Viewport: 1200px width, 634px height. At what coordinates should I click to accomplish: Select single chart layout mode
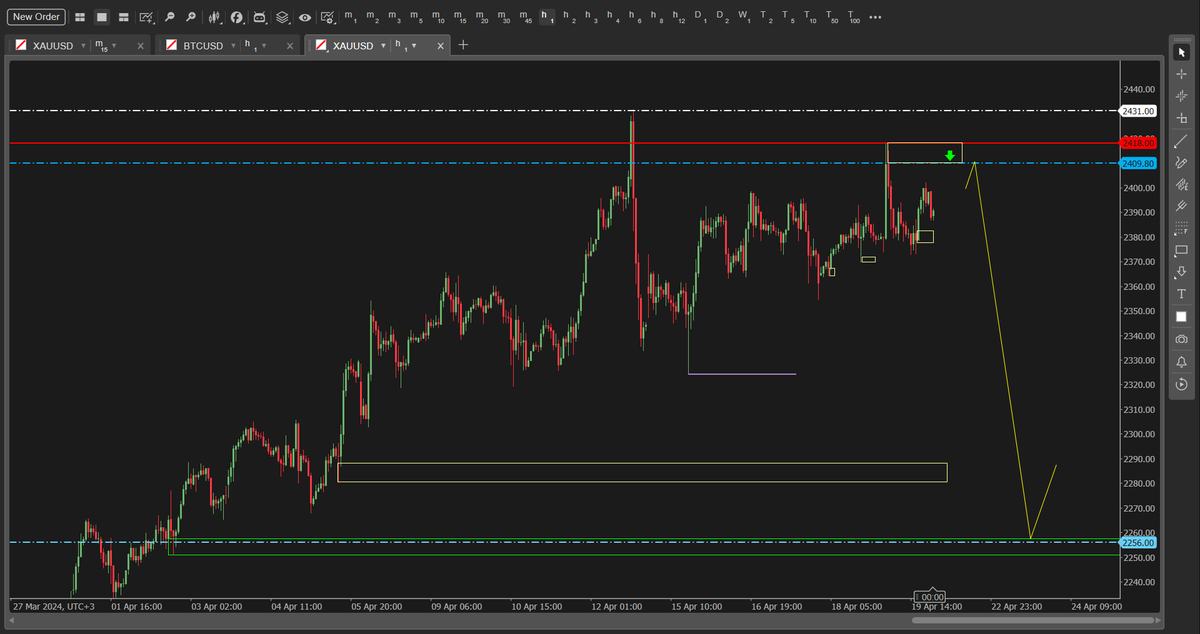pyautogui.click(x=101, y=17)
